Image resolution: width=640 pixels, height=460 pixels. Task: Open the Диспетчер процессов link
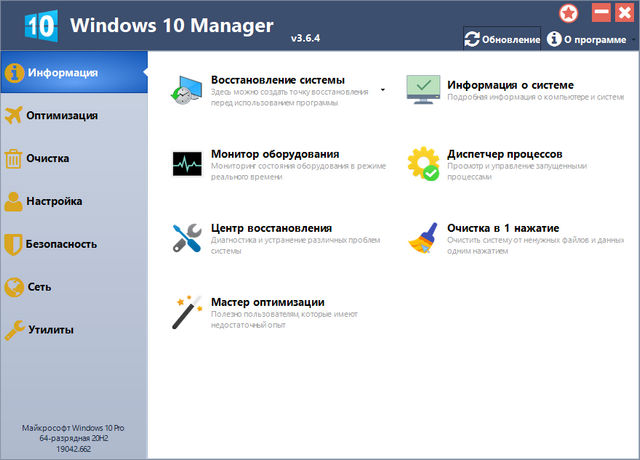505,154
